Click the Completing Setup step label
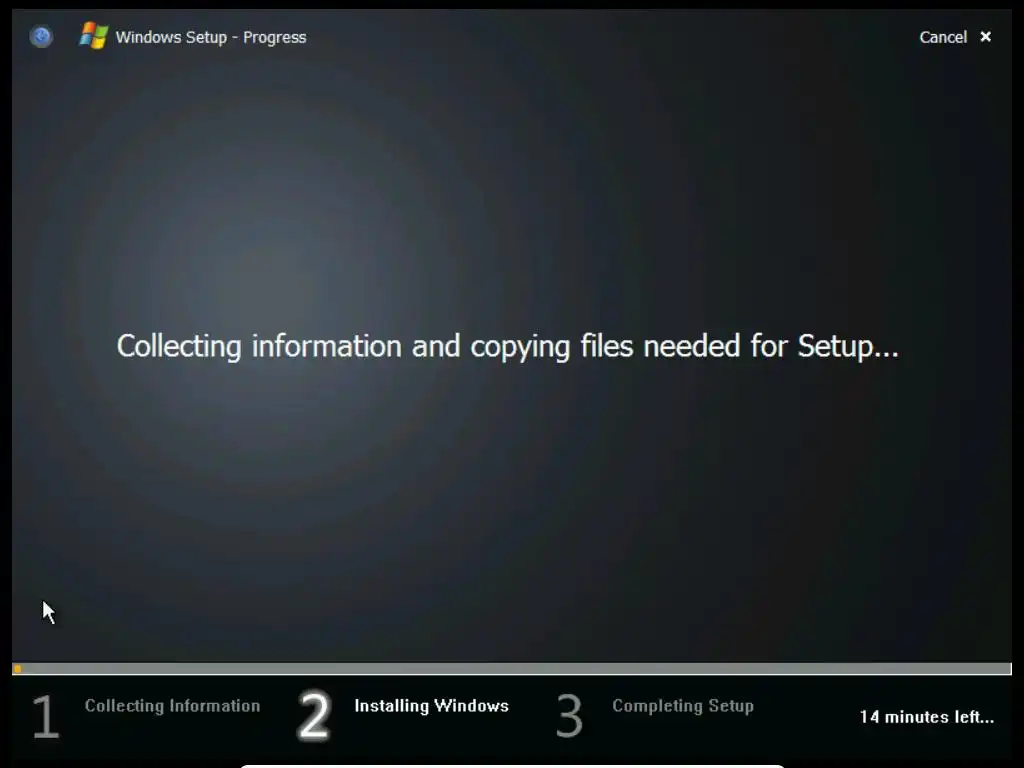The image size is (1024, 768). click(x=682, y=706)
